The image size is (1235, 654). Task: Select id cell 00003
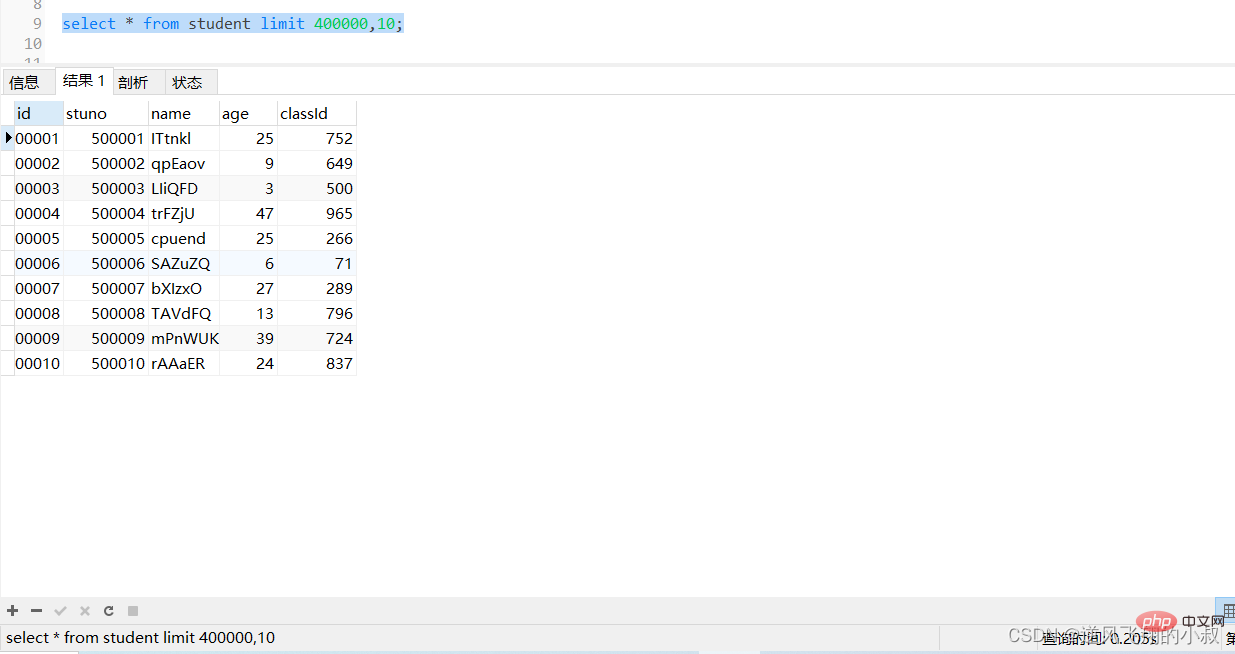coord(39,188)
